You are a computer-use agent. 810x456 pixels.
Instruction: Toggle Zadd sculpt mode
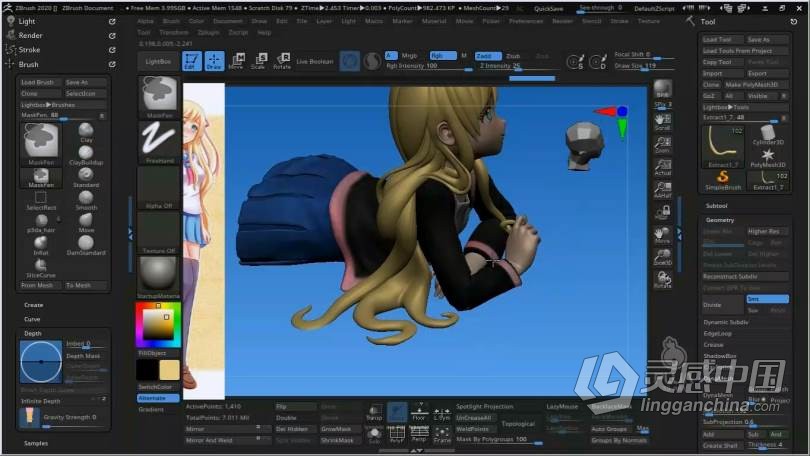(x=488, y=55)
